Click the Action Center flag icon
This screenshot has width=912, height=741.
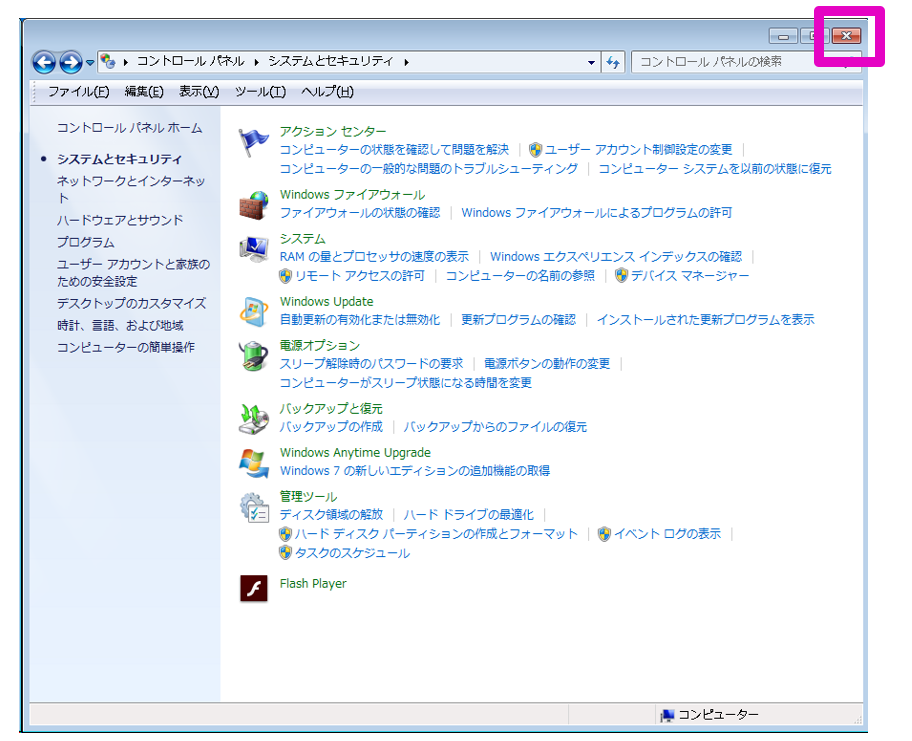254,142
